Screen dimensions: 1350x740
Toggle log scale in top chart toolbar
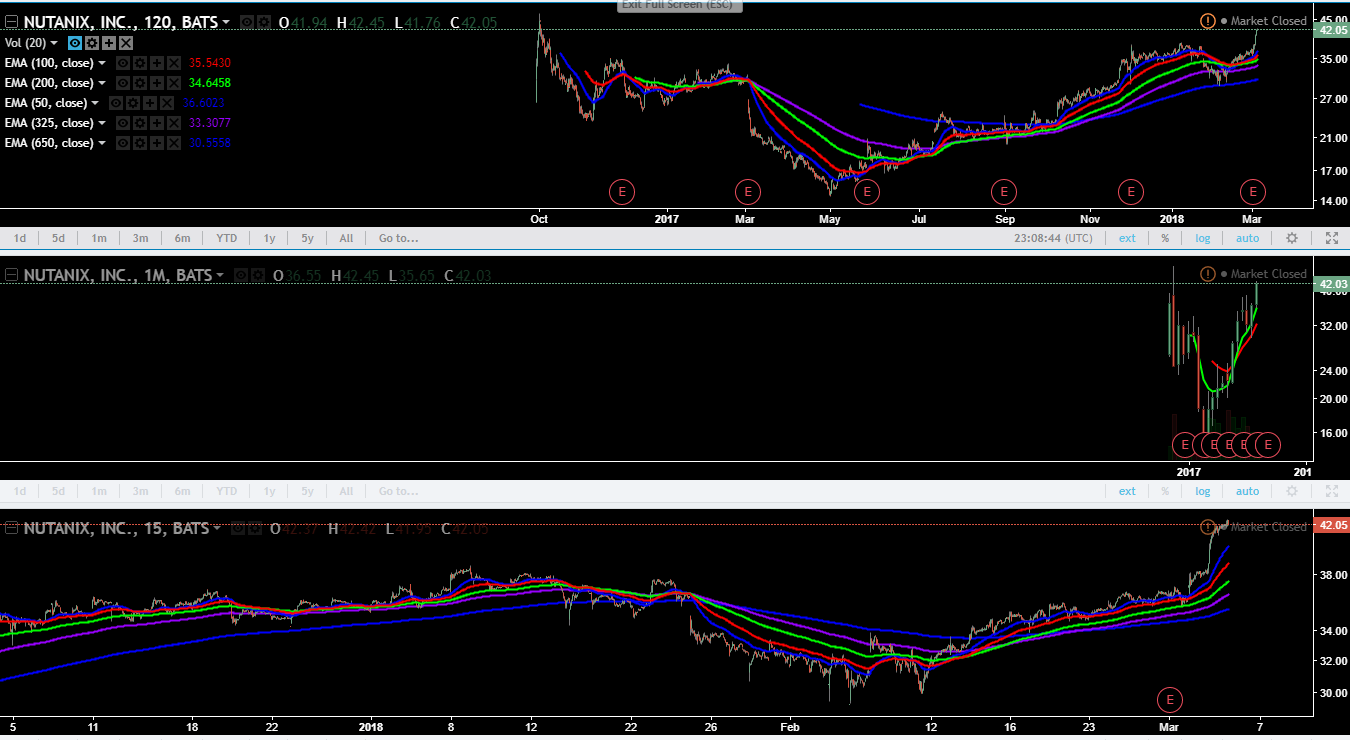[x=1202, y=238]
